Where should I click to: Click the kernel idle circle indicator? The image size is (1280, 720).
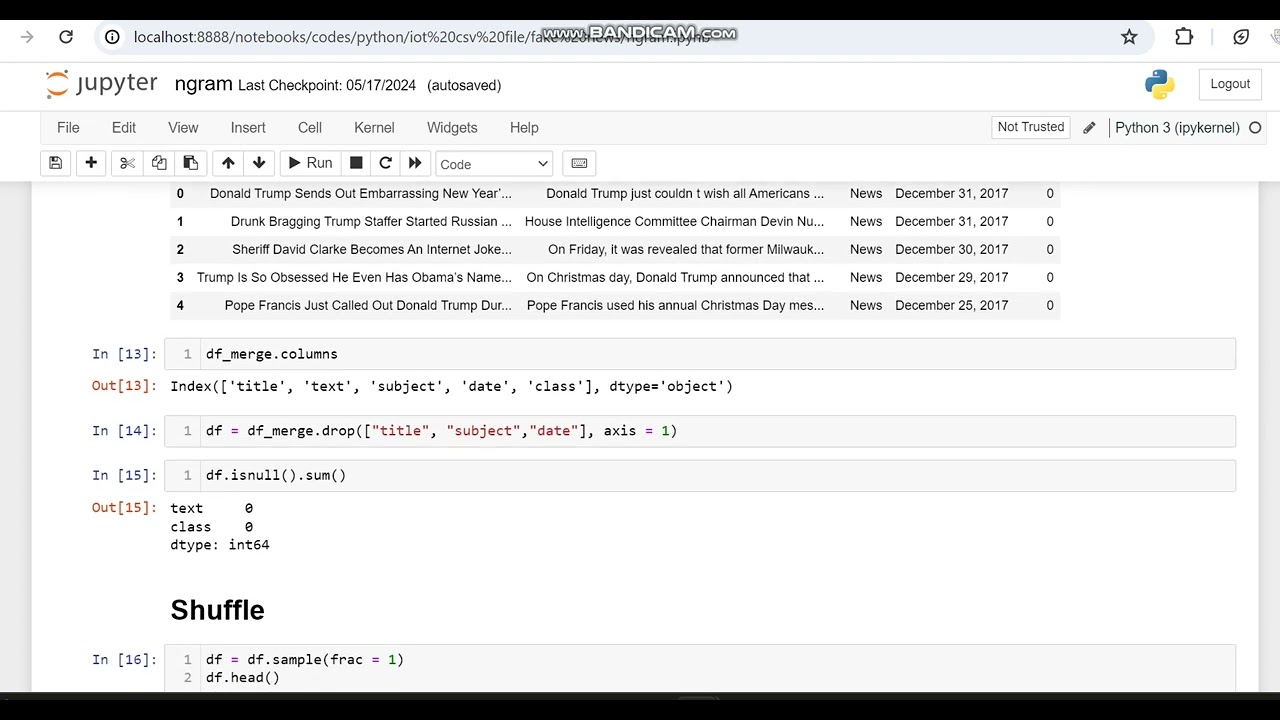[1255, 128]
